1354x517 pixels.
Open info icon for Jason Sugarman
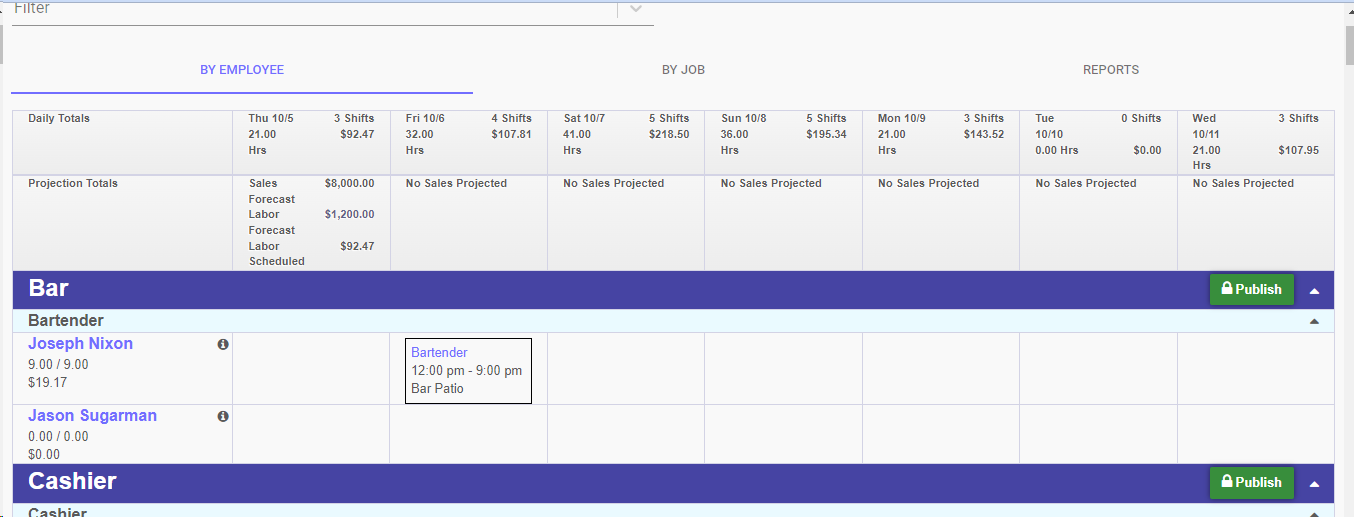click(x=223, y=416)
